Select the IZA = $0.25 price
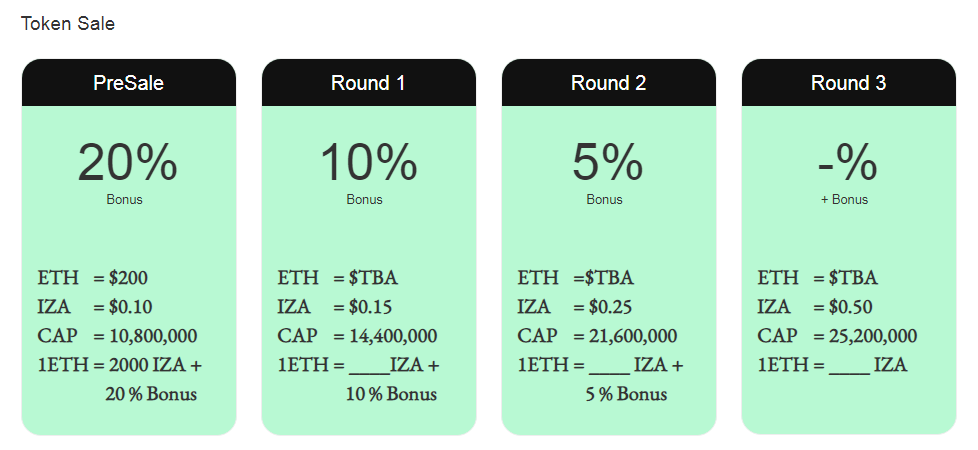 click(x=575, y=307)
